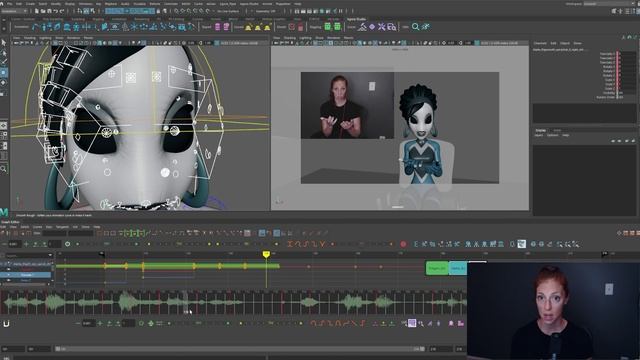This screenshot has height=360, width=640.
Task: Switch to Anim tab in Layer Editor
Action: 557,131
